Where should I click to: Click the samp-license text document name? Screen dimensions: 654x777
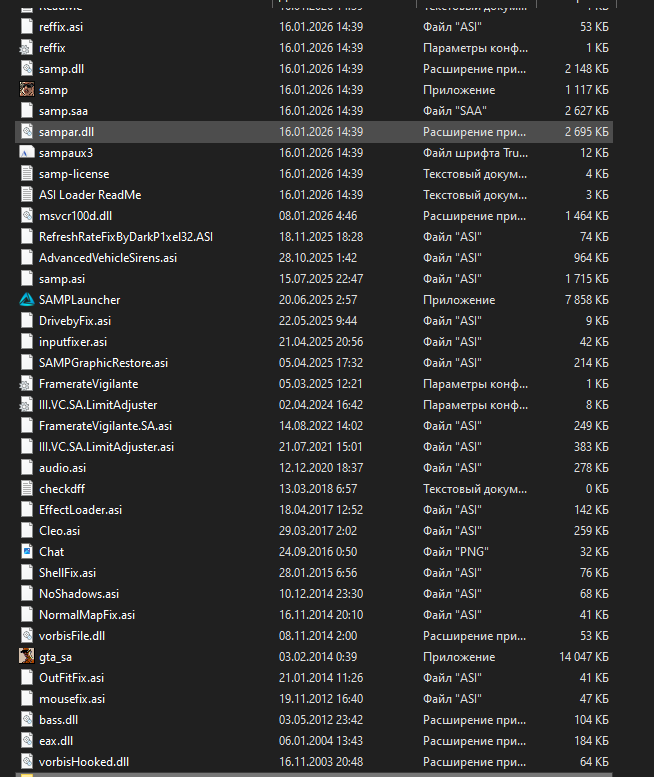[73, 174]
